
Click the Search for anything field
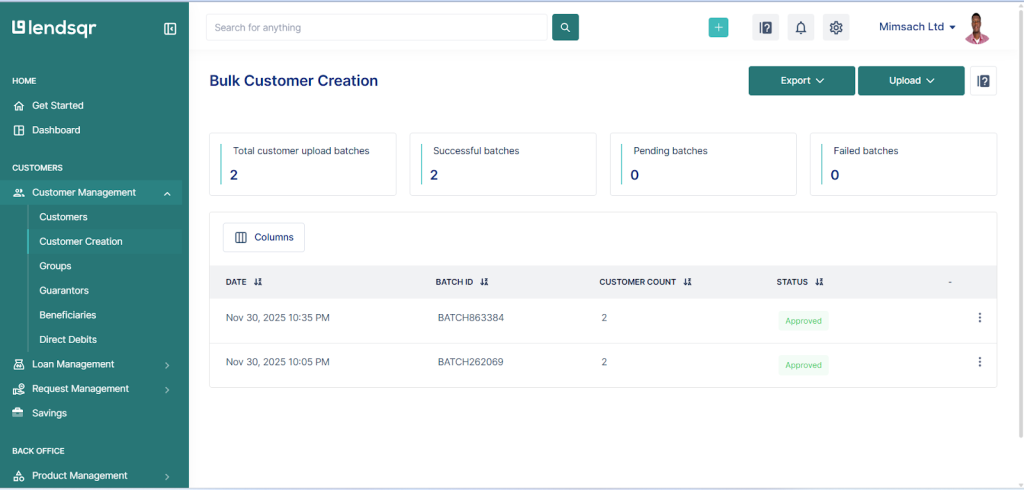tap(378, 28)
